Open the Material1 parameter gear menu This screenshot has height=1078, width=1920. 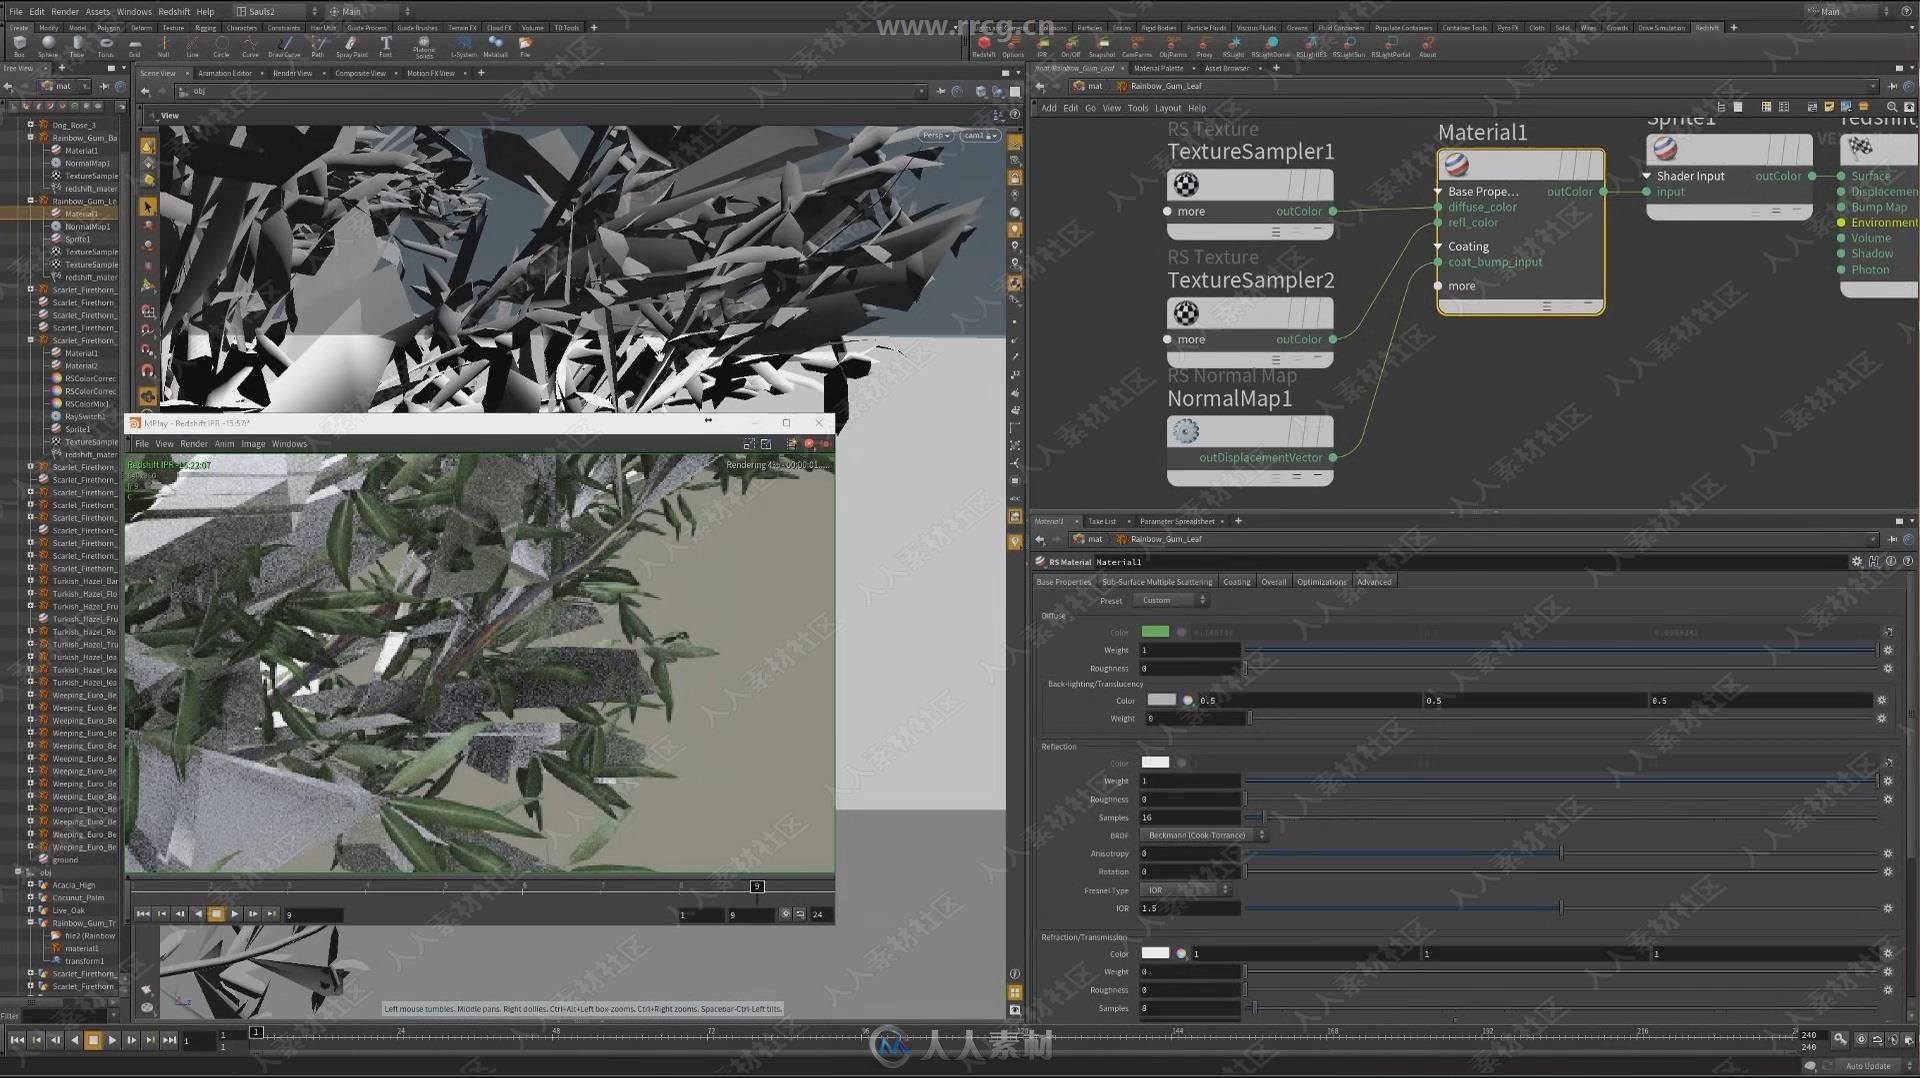point(1857,562)
